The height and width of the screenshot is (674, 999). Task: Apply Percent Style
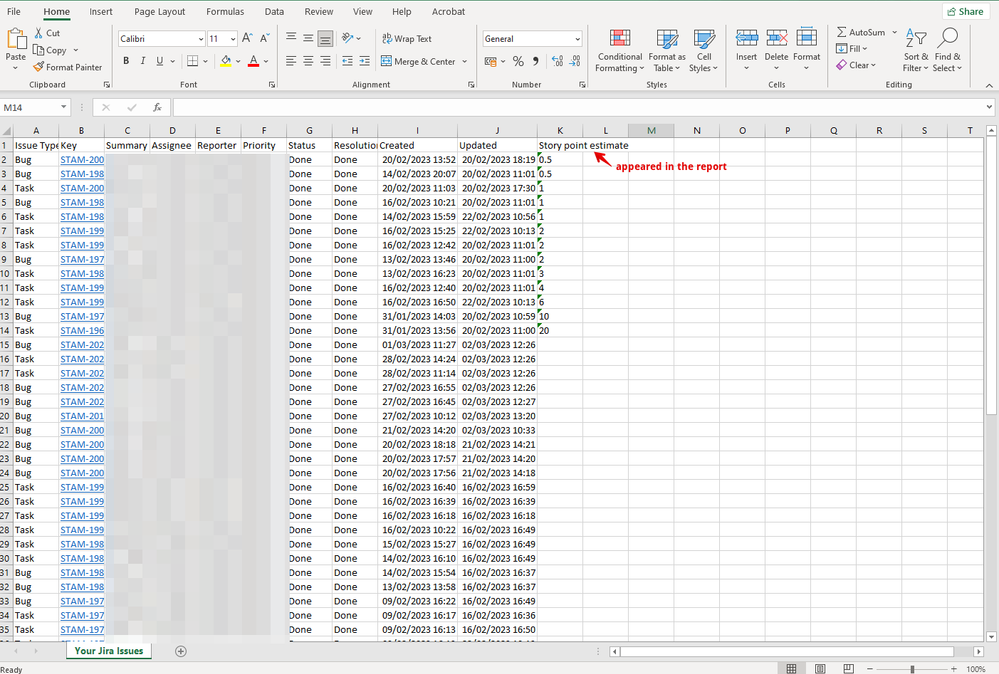point(518,61)
